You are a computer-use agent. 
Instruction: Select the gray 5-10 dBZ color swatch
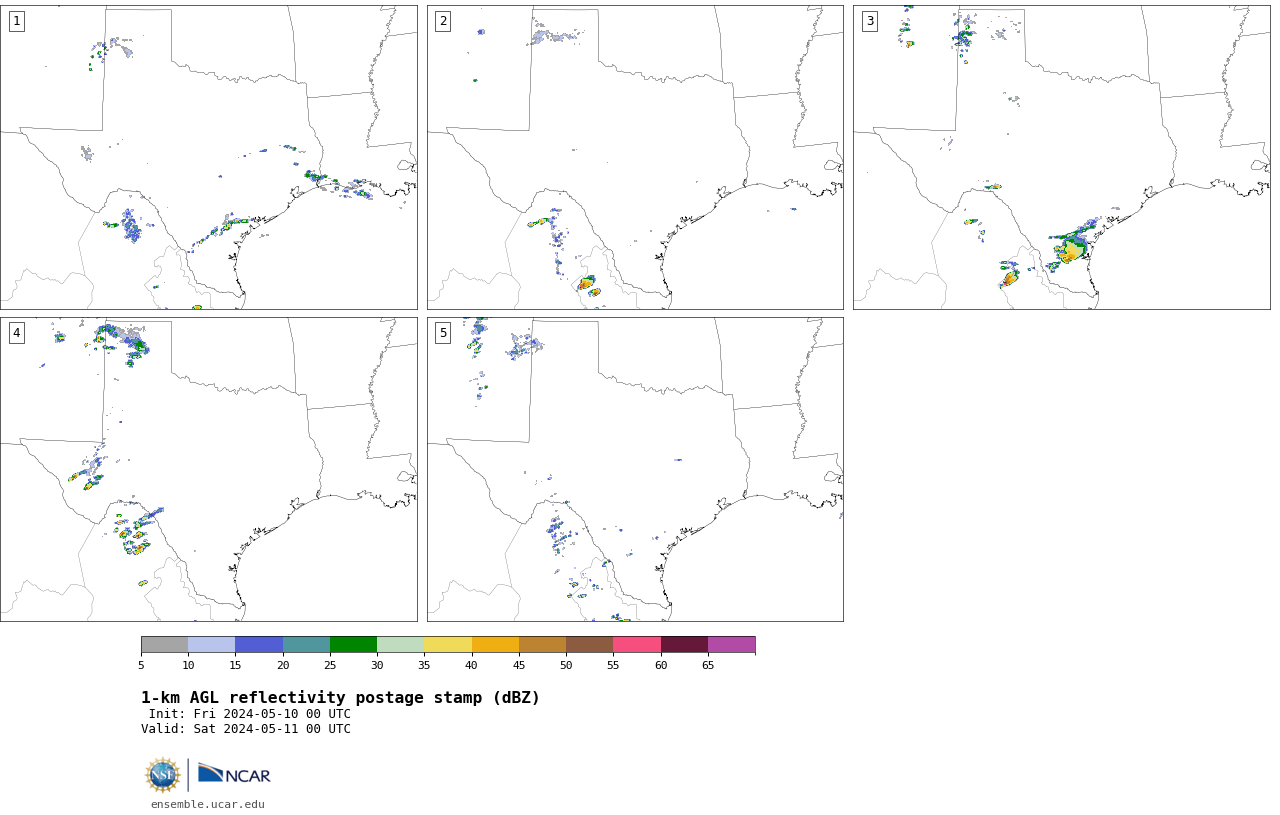click(x=164, y=644)
